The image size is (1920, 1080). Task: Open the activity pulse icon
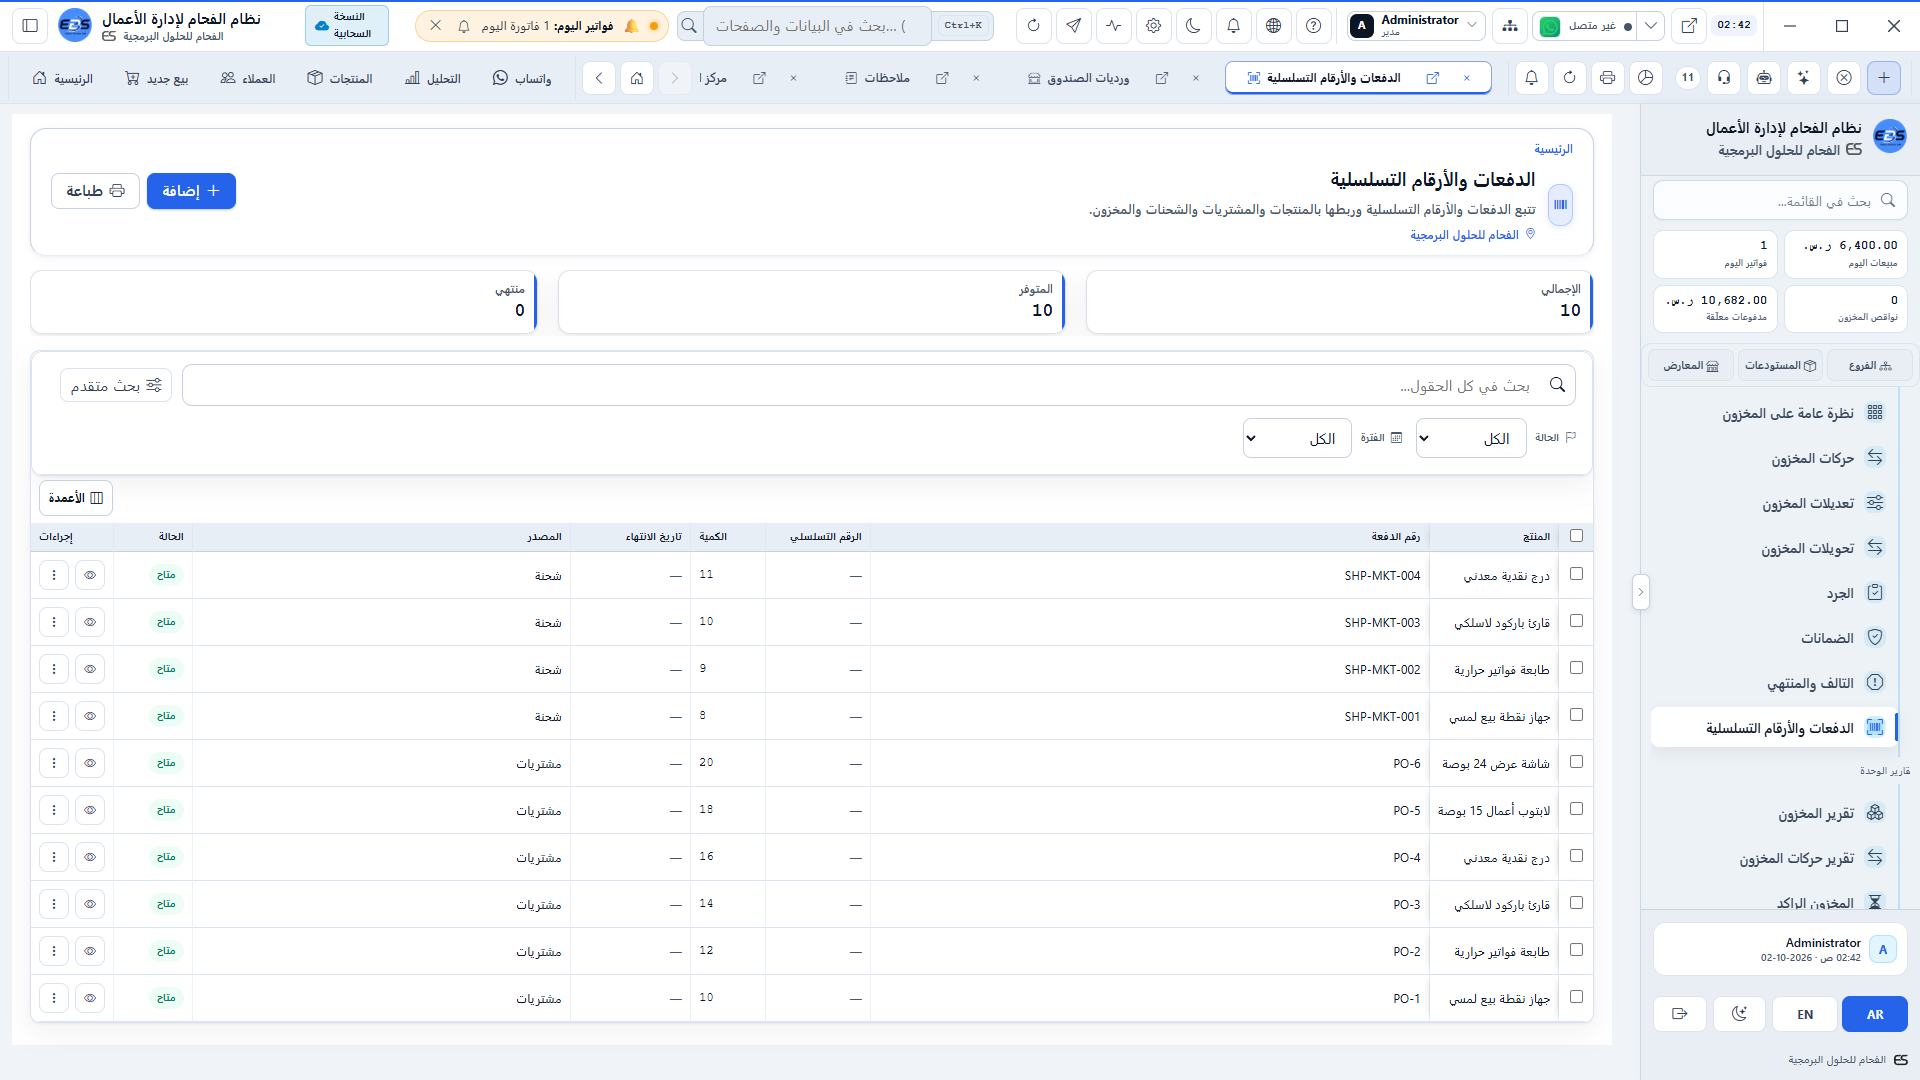1113,26
